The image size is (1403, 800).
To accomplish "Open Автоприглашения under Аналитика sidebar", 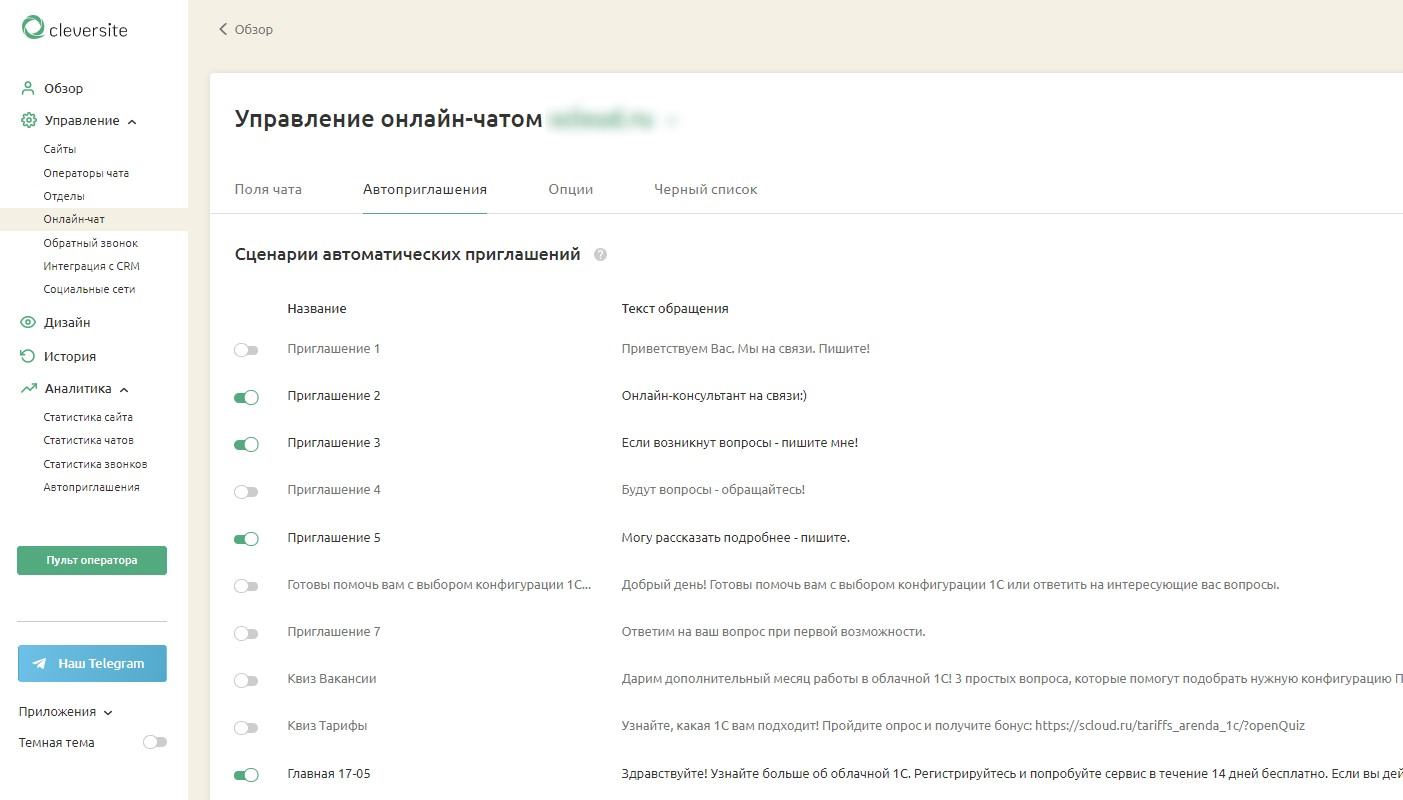I will click(x=91, y=487).
